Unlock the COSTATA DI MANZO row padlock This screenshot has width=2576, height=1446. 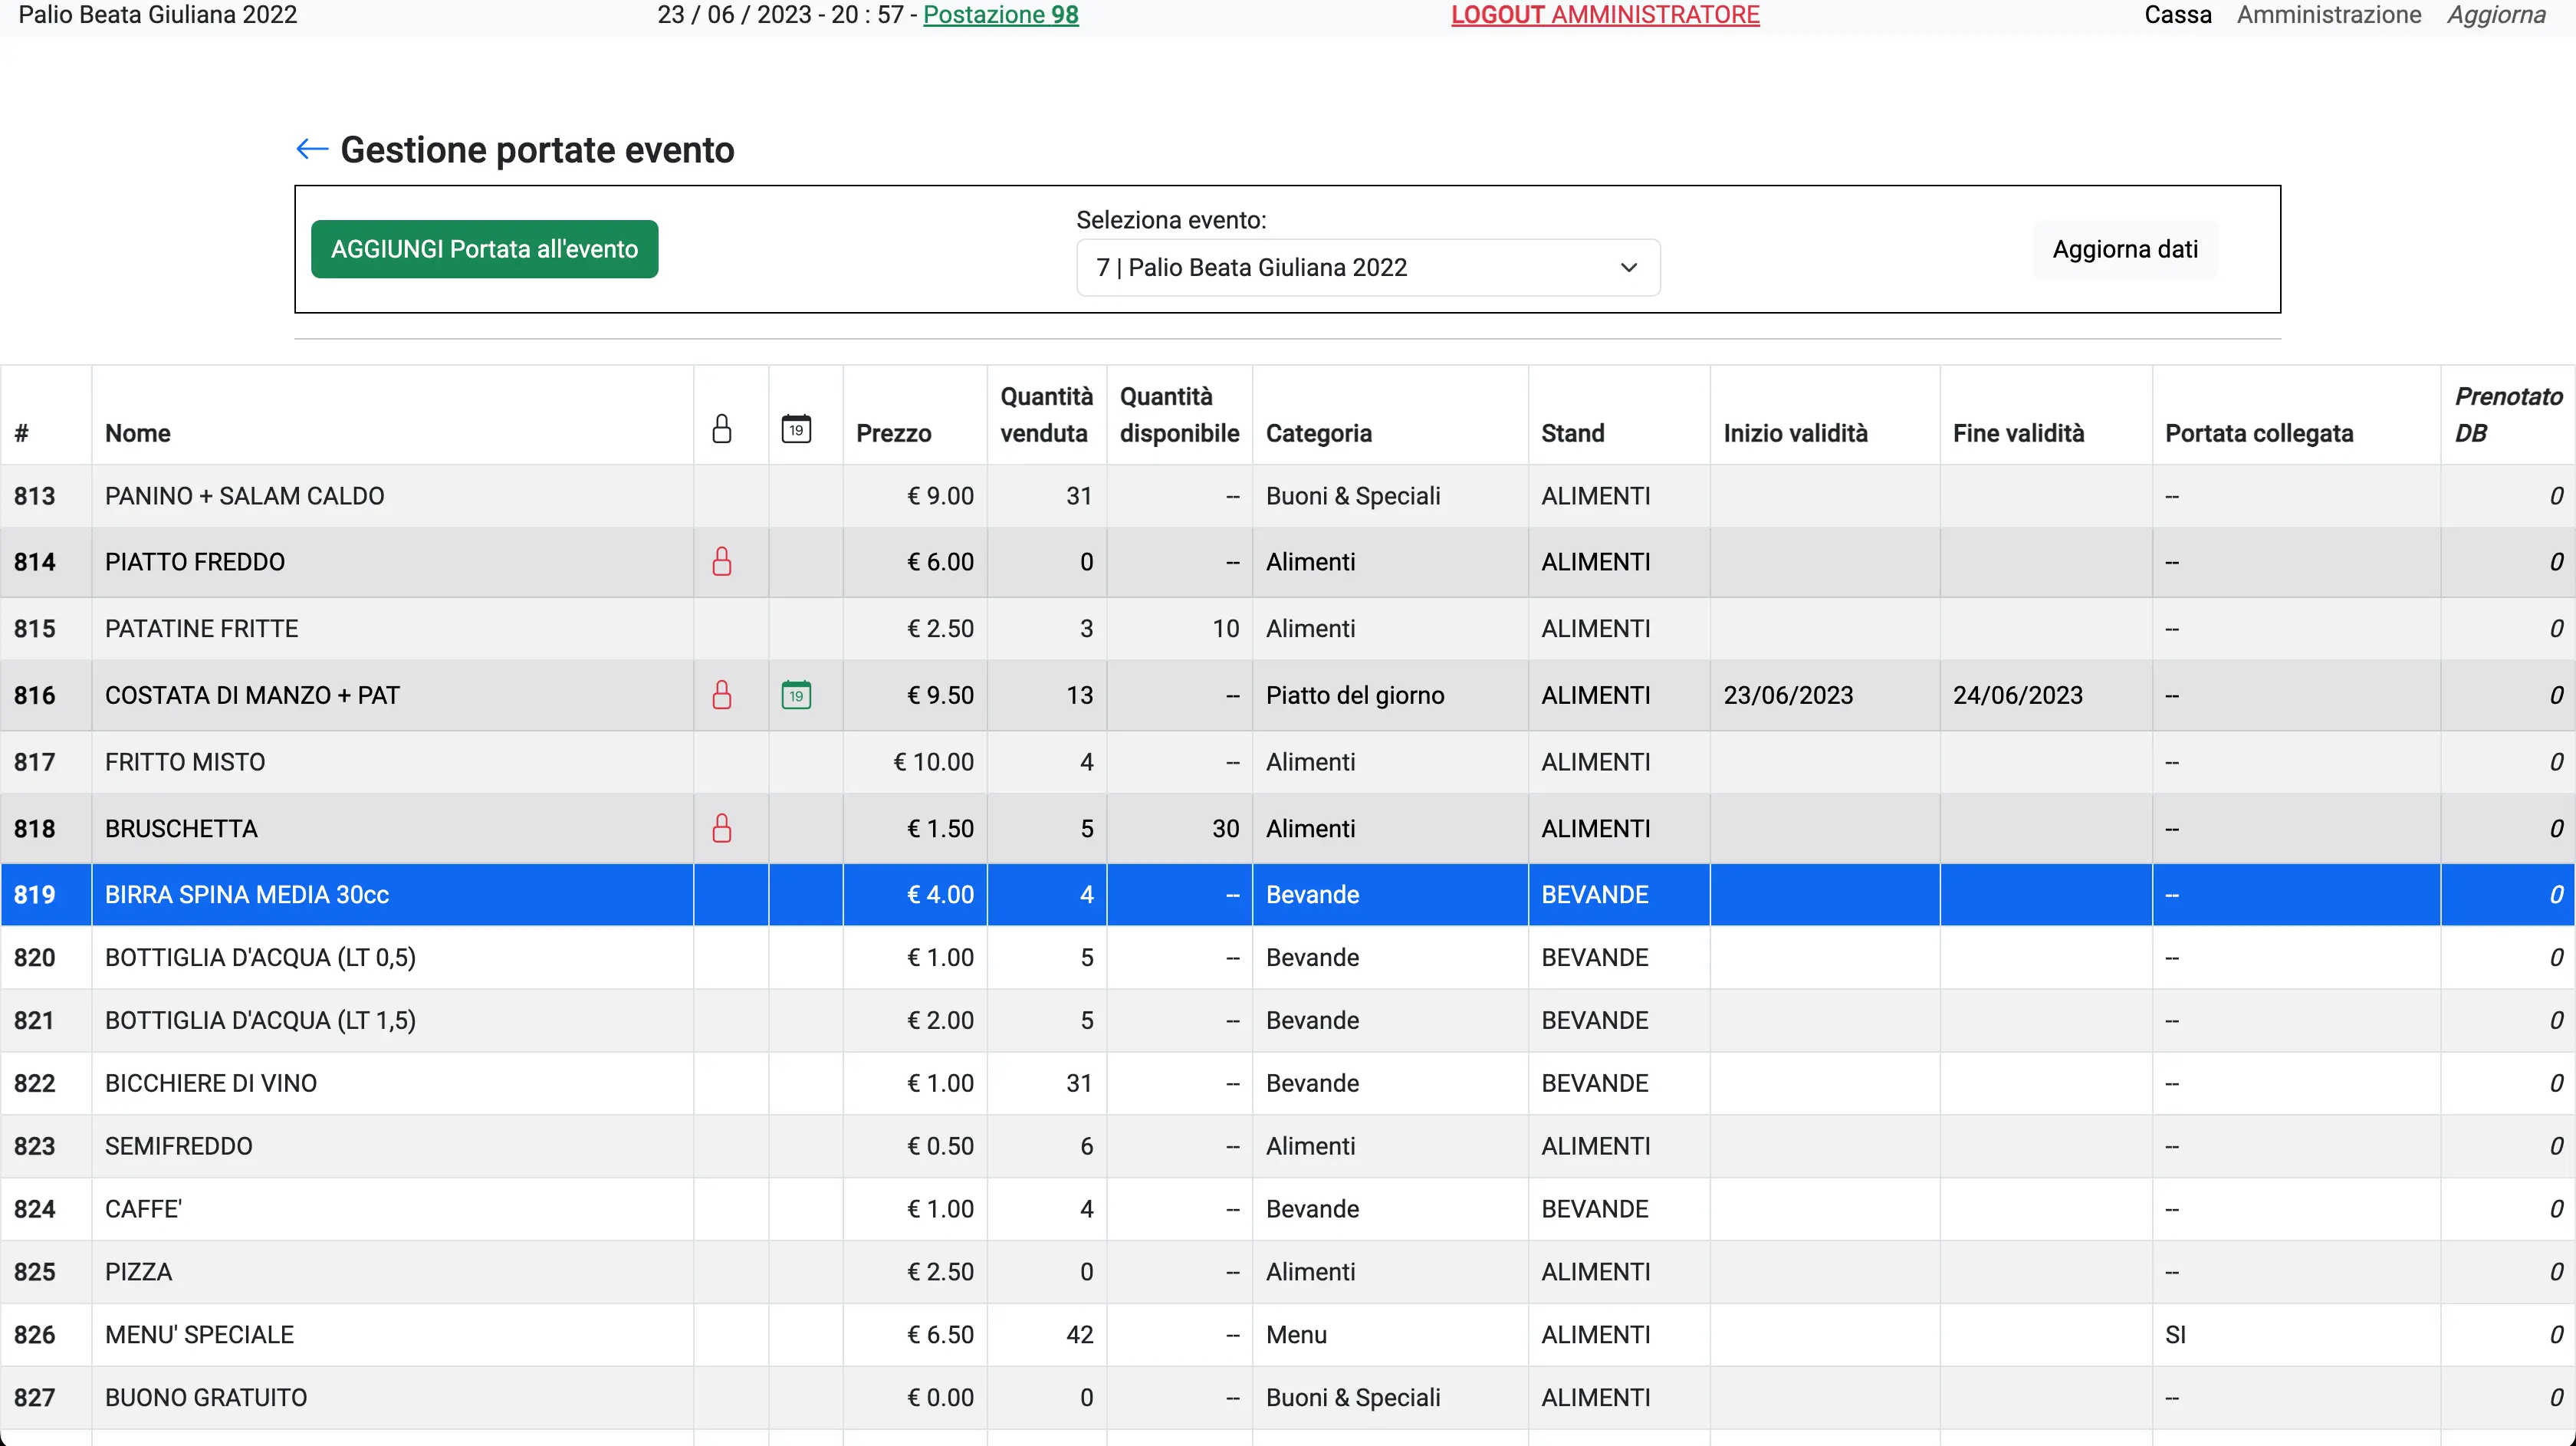(722, 695)
